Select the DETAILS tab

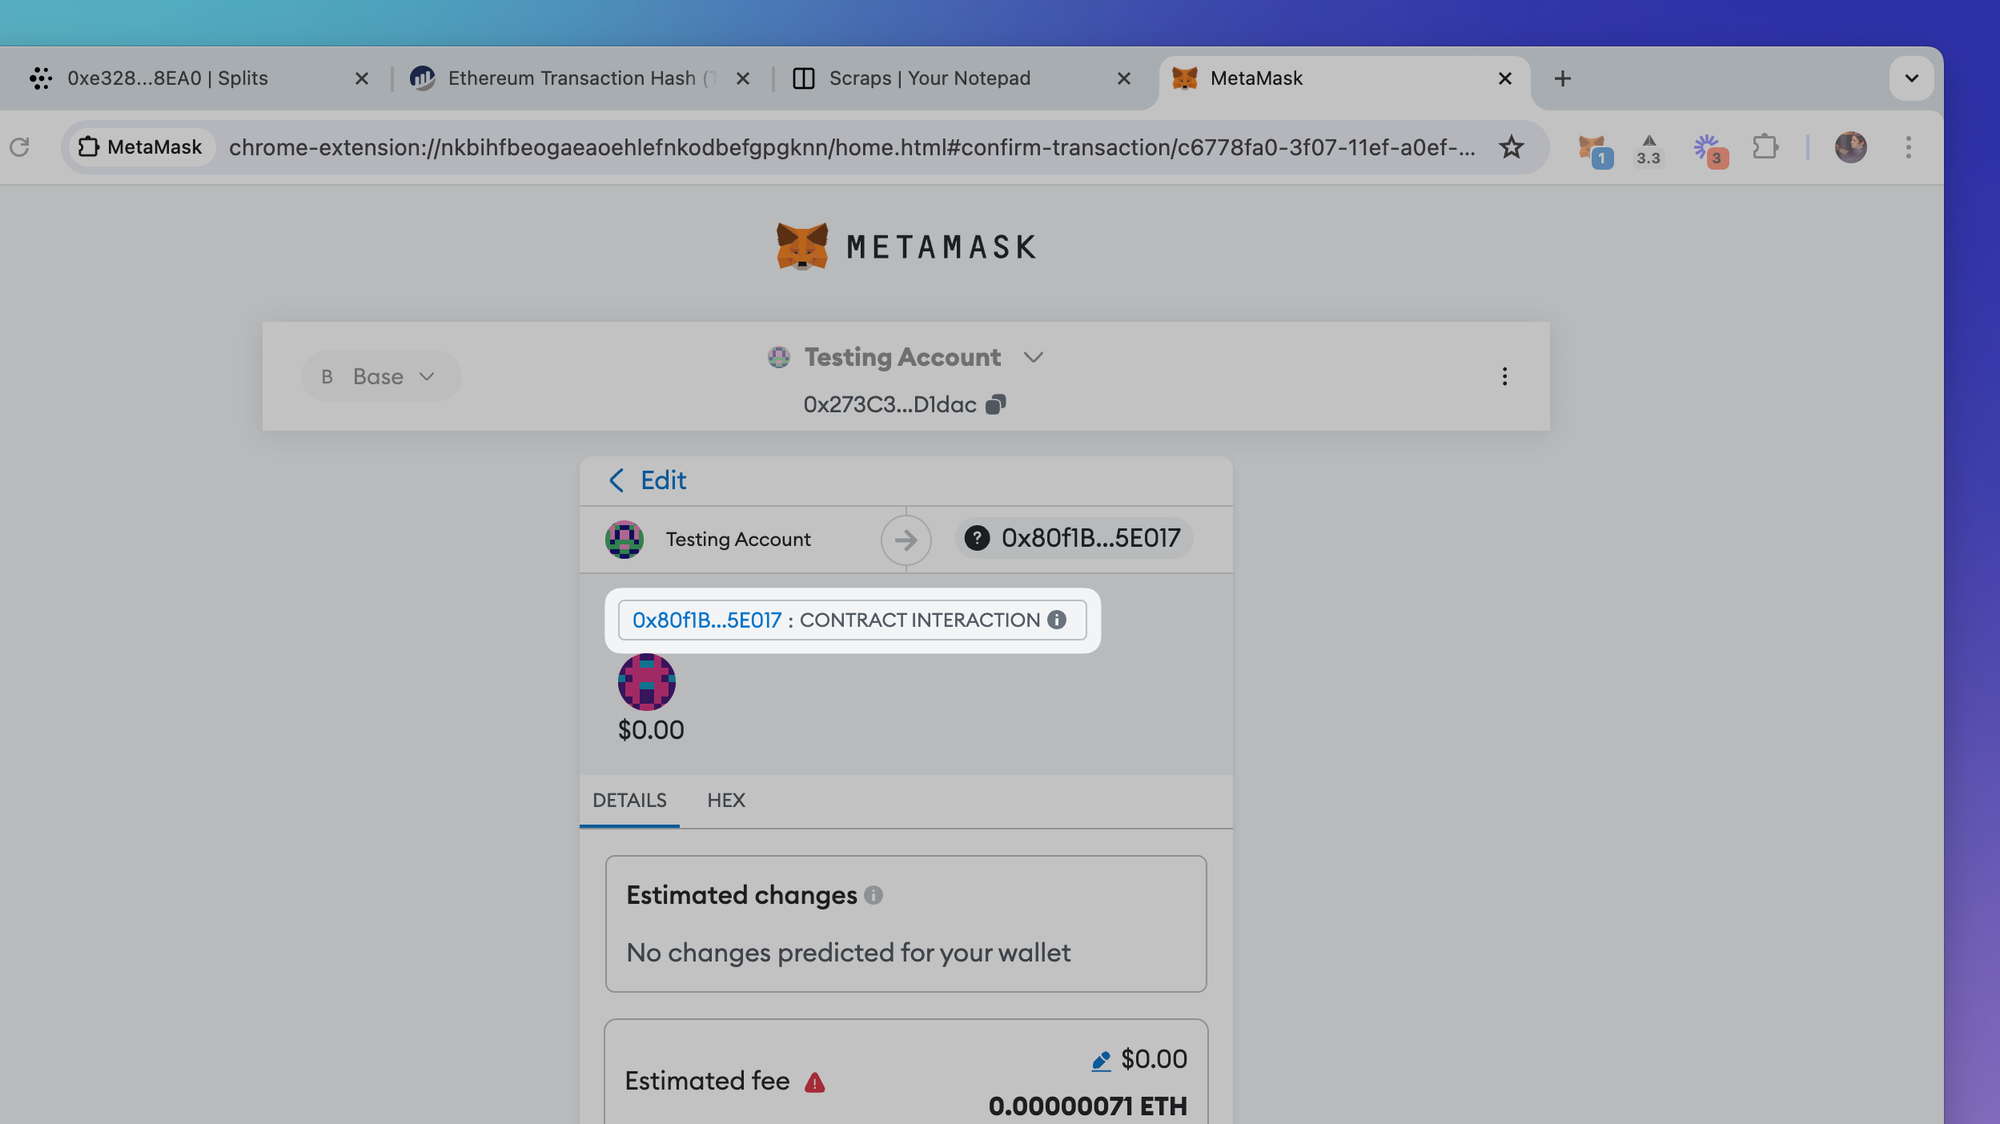[x=629, y=800]
